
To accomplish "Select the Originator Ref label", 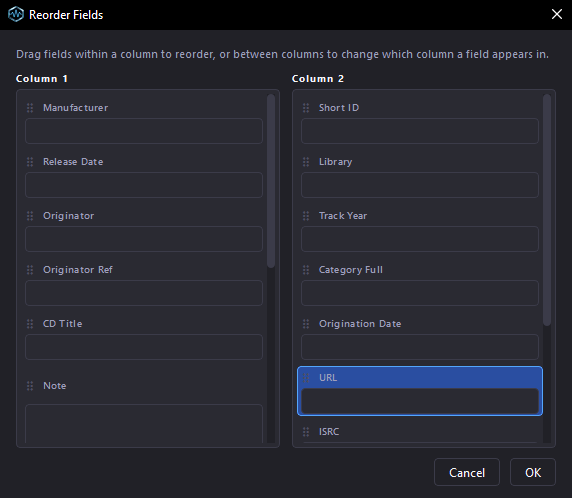I will tap(78, 270).
